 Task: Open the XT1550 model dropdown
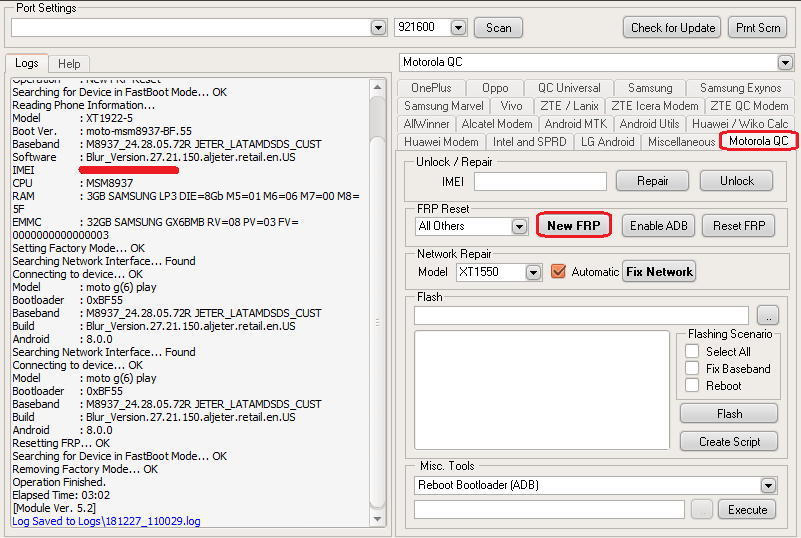pyautogui.click(x=533, y=272)
